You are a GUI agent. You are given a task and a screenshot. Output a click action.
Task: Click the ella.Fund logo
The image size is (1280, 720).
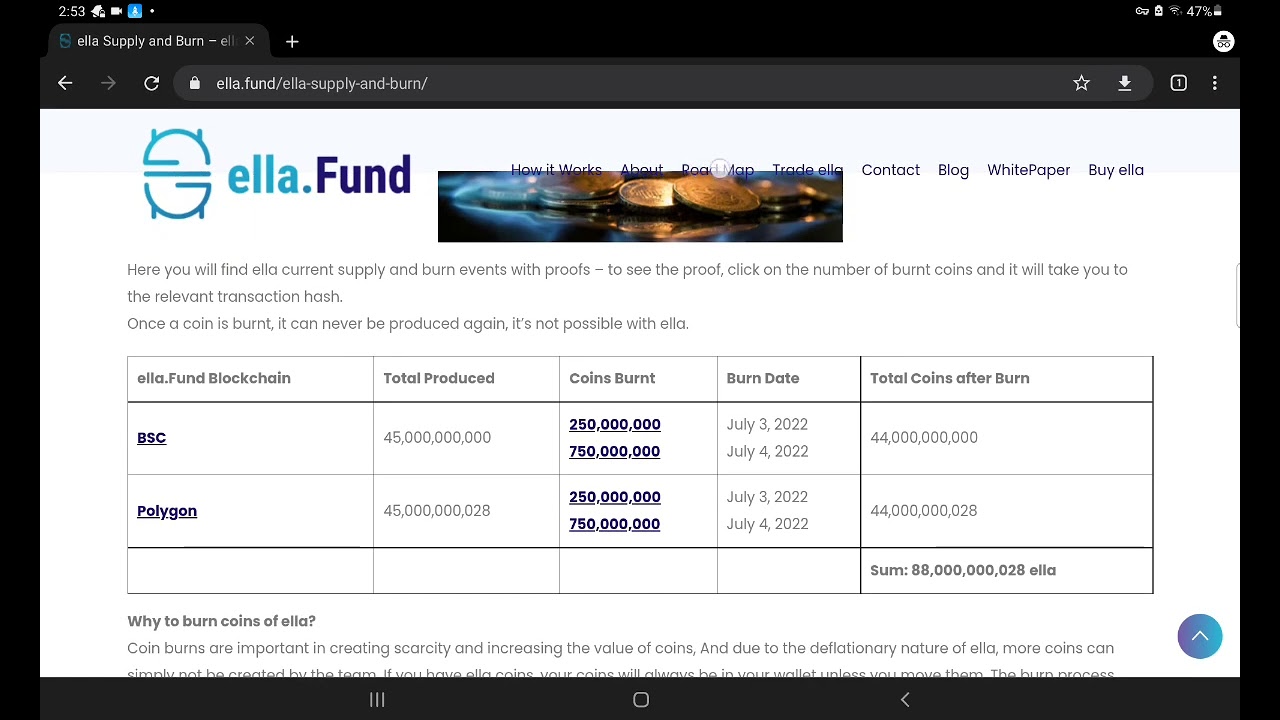pyautogui.click(x=277, y=174)
